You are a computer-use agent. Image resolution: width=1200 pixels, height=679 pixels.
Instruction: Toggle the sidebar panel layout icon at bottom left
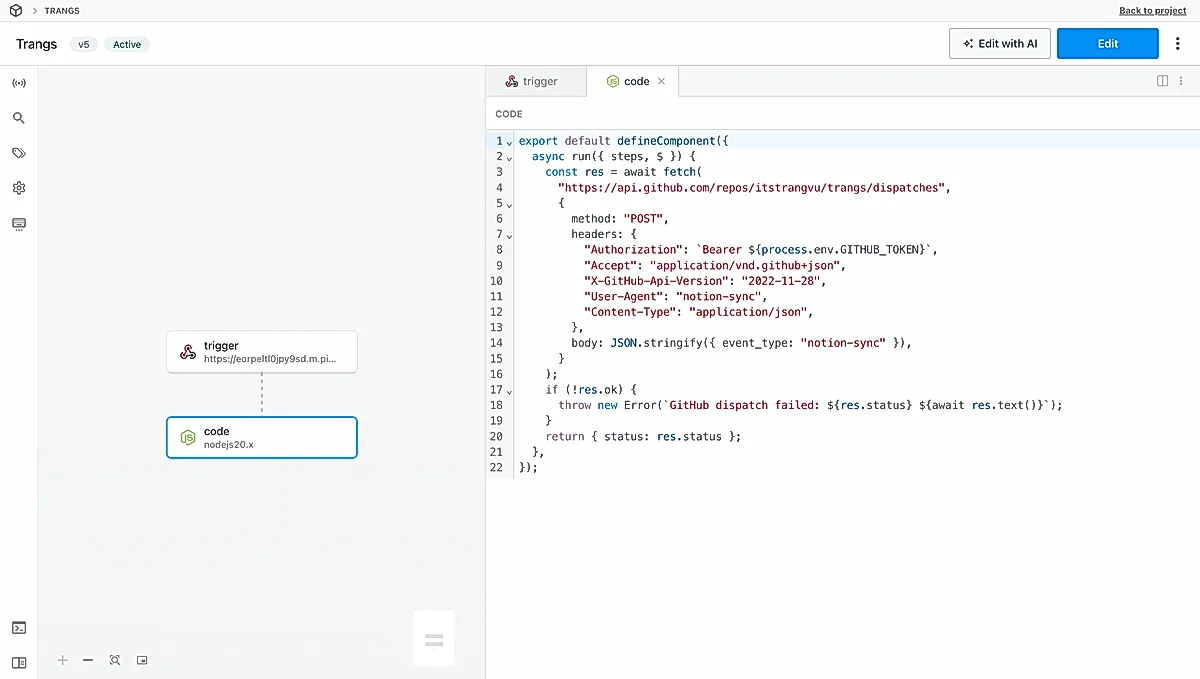click(19, 662)
